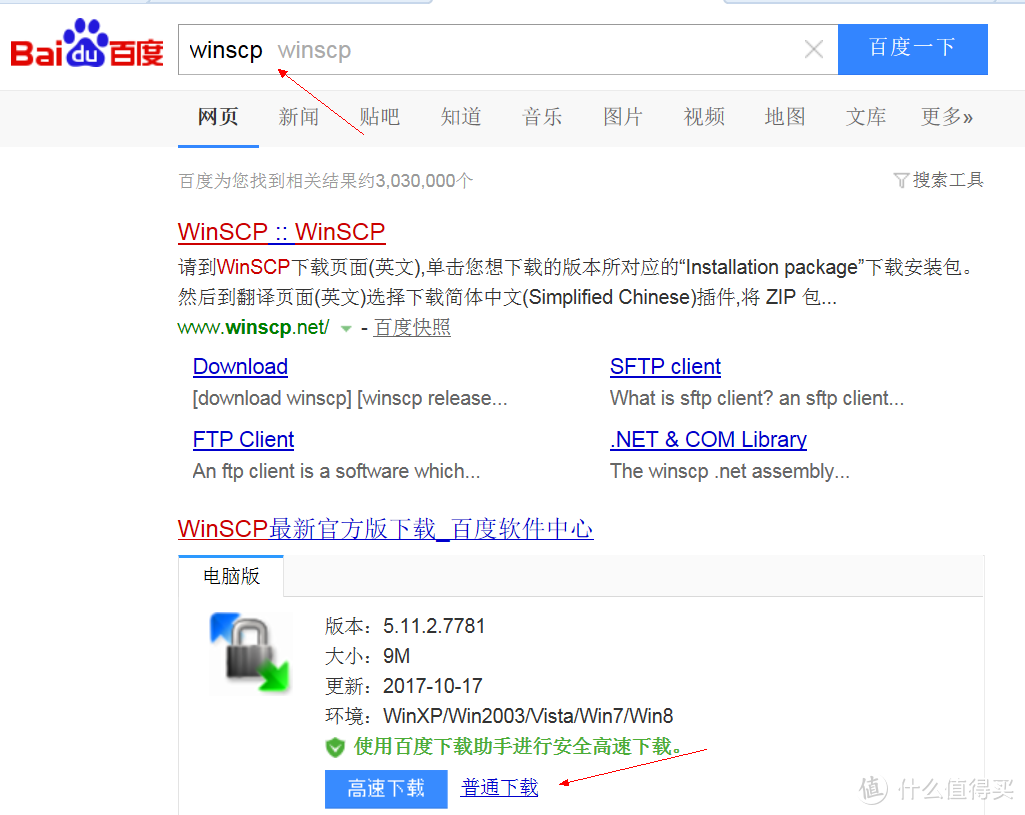
Task: Open the WinSCP :: WinSCP result link
Action: coord(281,232)
